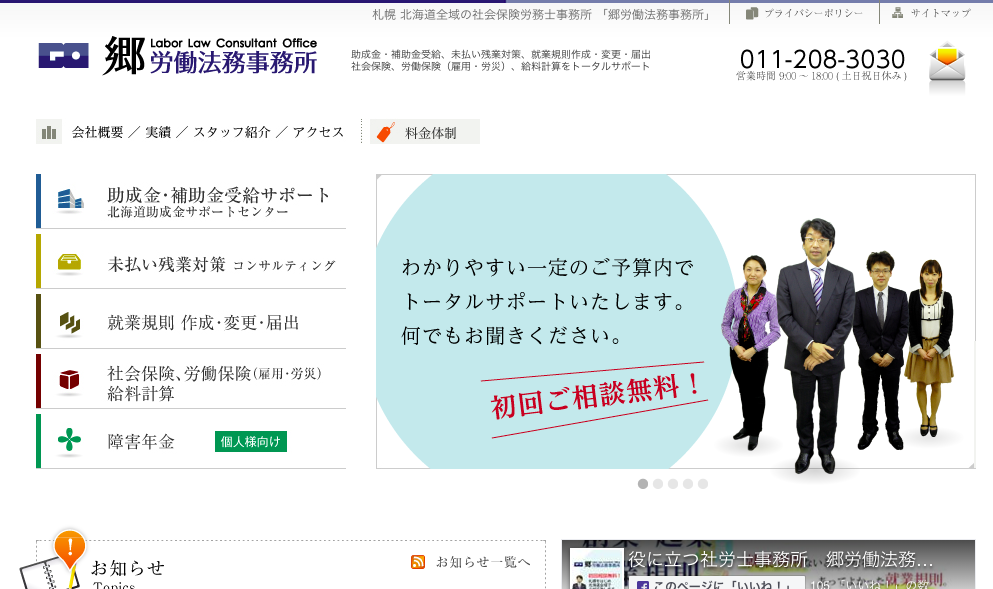Select the first carousel dot indicator

coord(643,484)
